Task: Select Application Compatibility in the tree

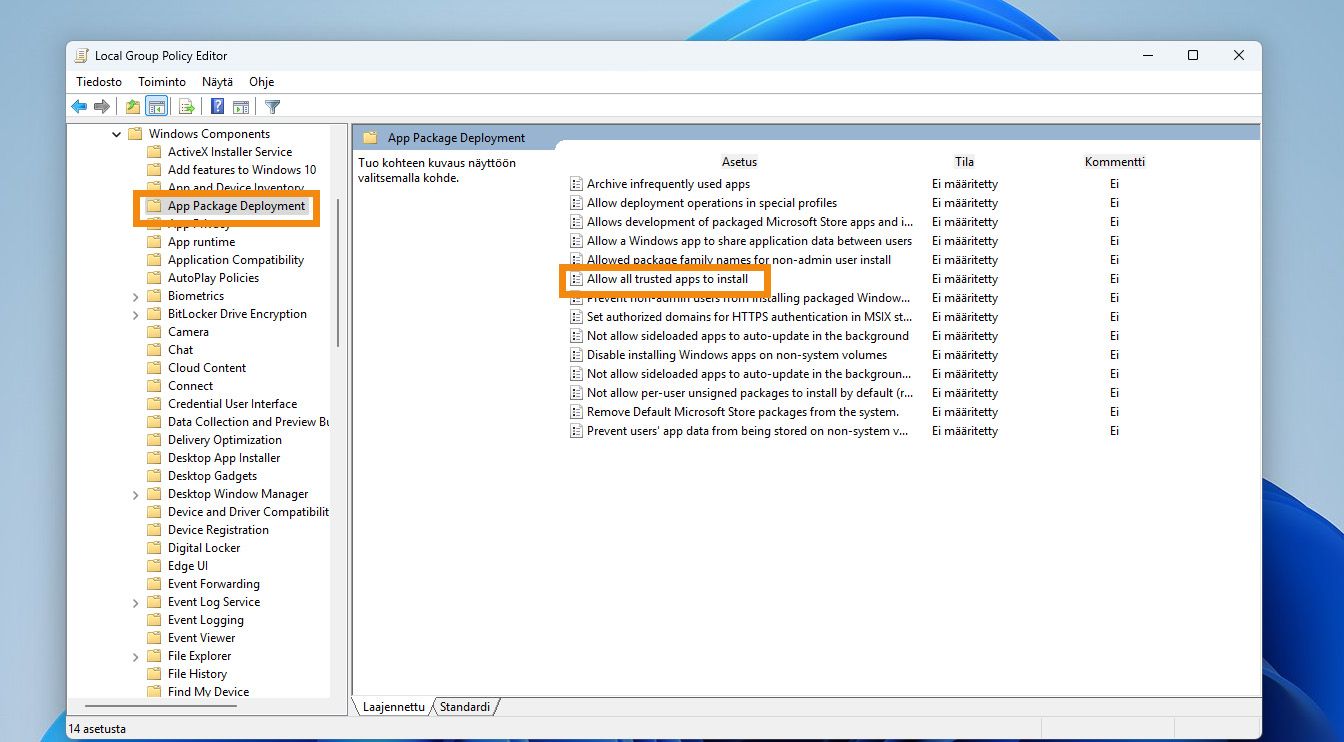Action: coord(236,260)
